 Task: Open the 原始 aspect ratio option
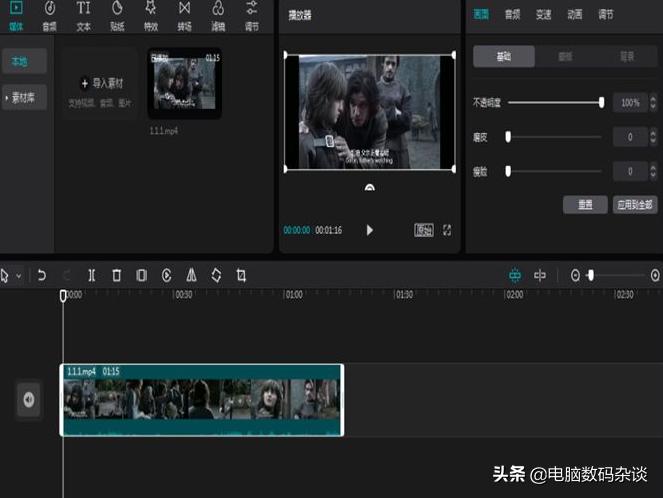tap(424, 230)
